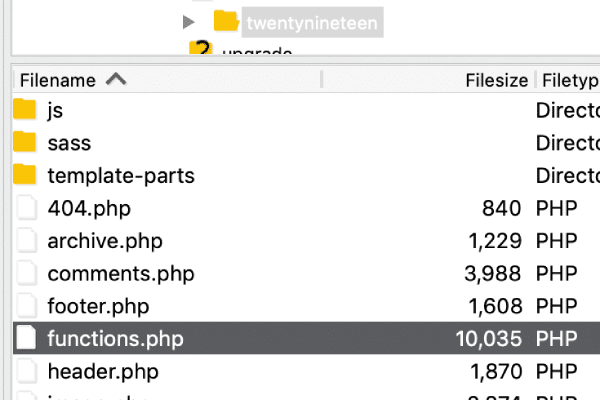Screen dimensions: 600x400
Task: Click the footer.php file icon
Action: click(26, 305)
